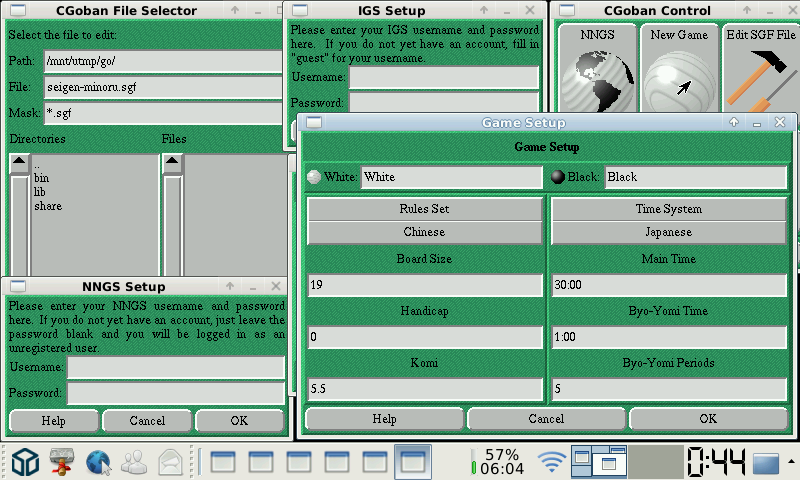Click the white stone icon in Game Setup

point(314,177)
